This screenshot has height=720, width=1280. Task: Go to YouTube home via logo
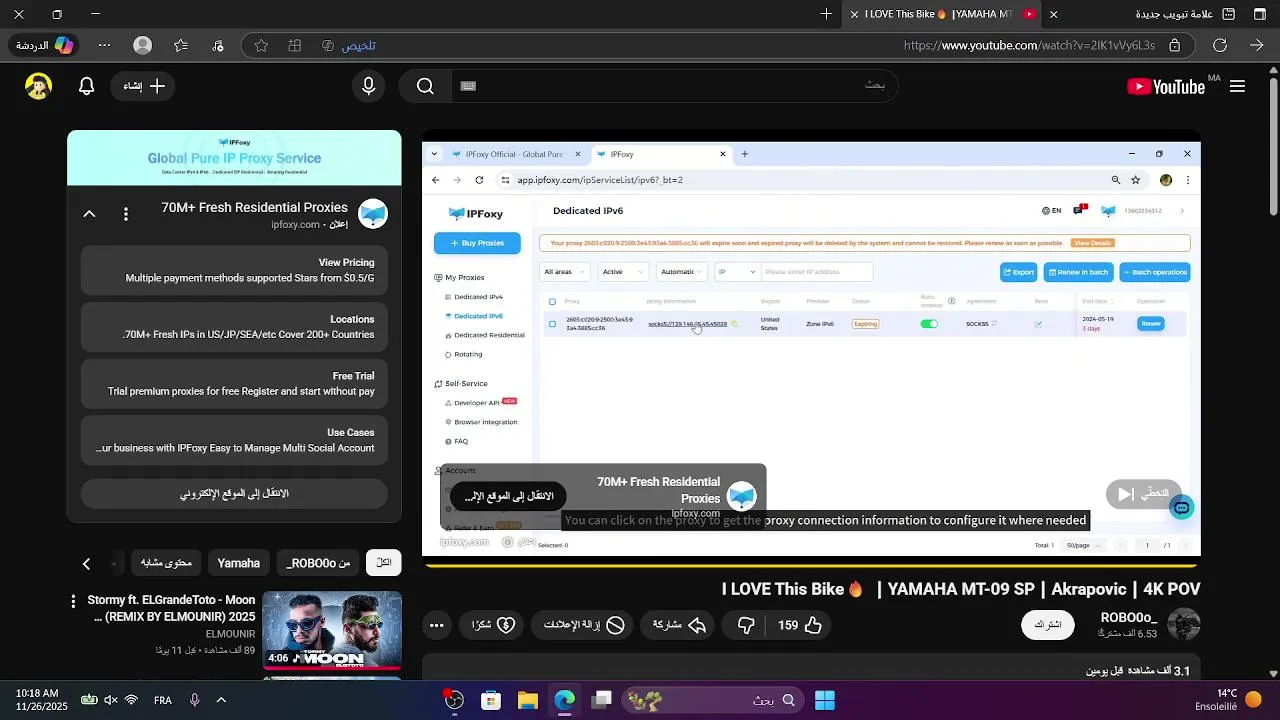[x=1166, y=87]
